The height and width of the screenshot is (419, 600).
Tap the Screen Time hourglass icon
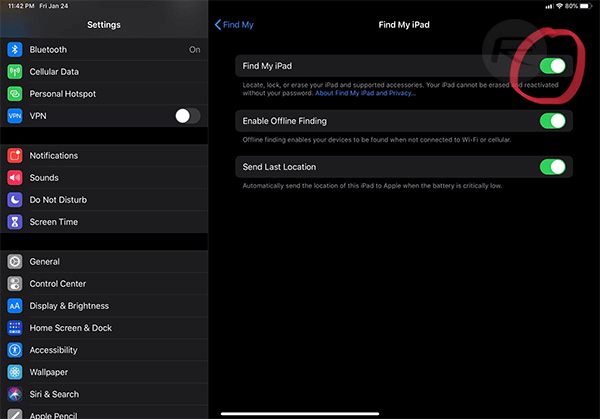[15, 222]
